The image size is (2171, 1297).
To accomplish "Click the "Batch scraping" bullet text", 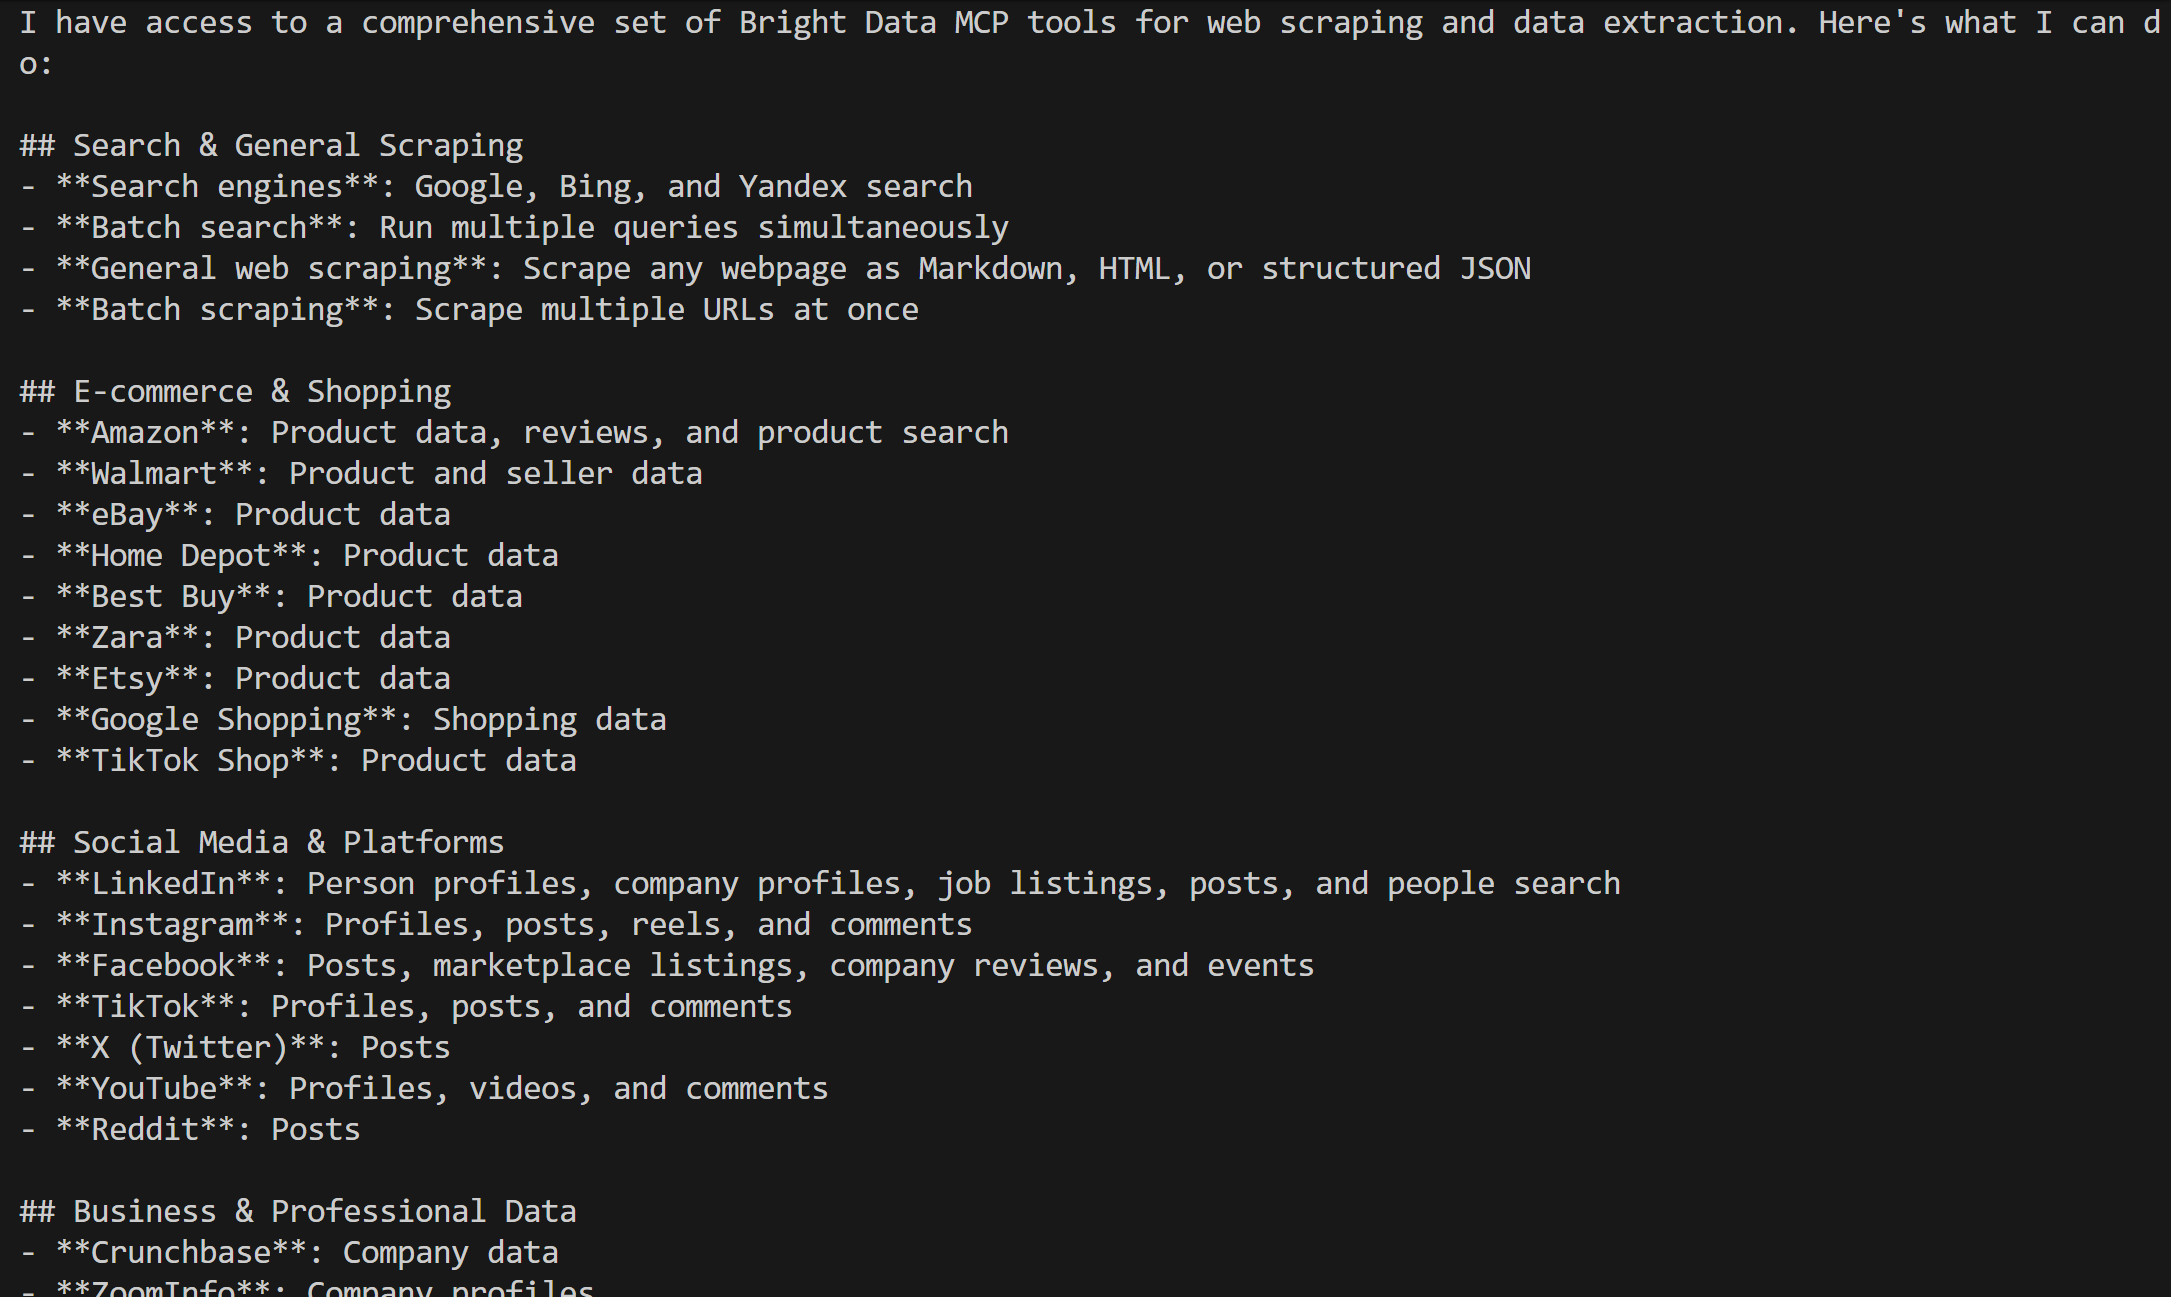I will click(x=487, y=310).
